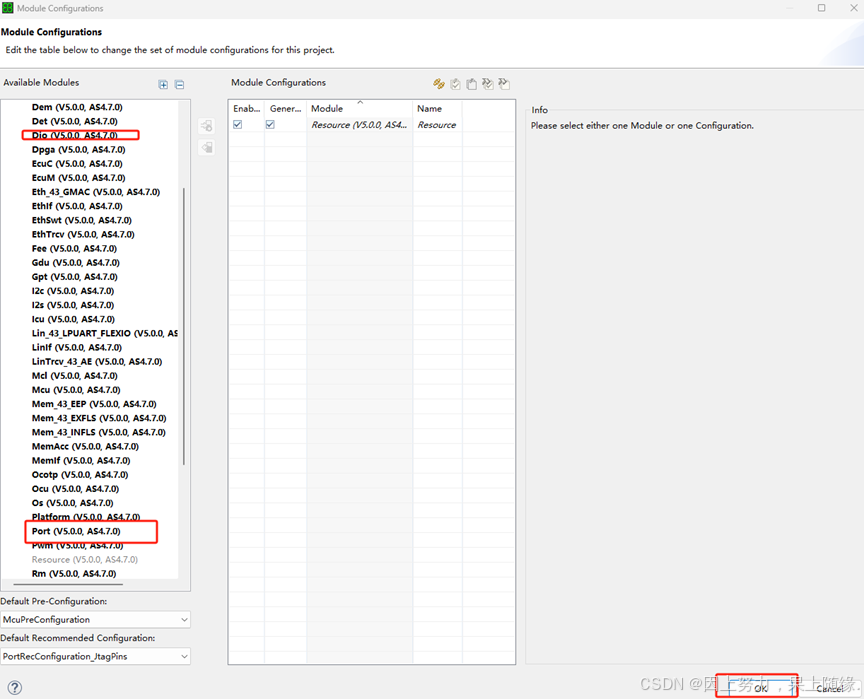Click the double-arrow checkmark clipboard toolbar icon
This screenshot has height=699, width=864.
488,84
